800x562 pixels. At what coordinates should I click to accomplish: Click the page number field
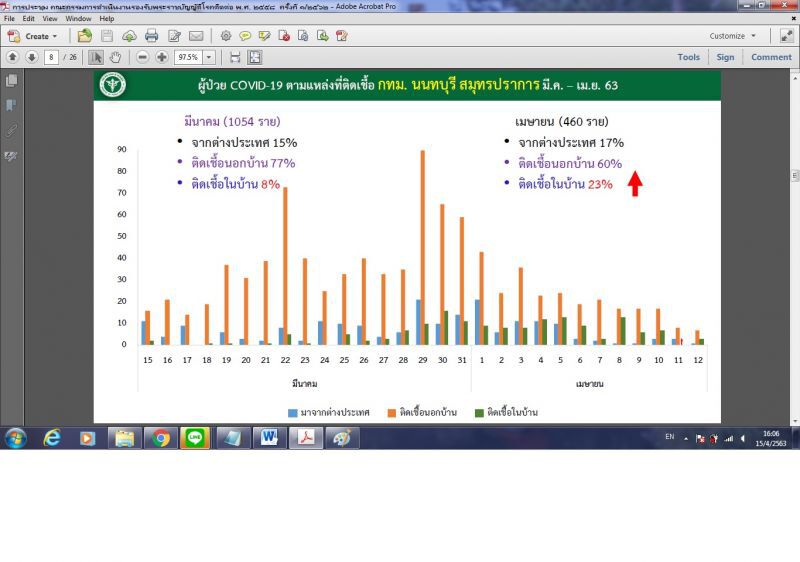pyautogui.click(x=51, y=57)
